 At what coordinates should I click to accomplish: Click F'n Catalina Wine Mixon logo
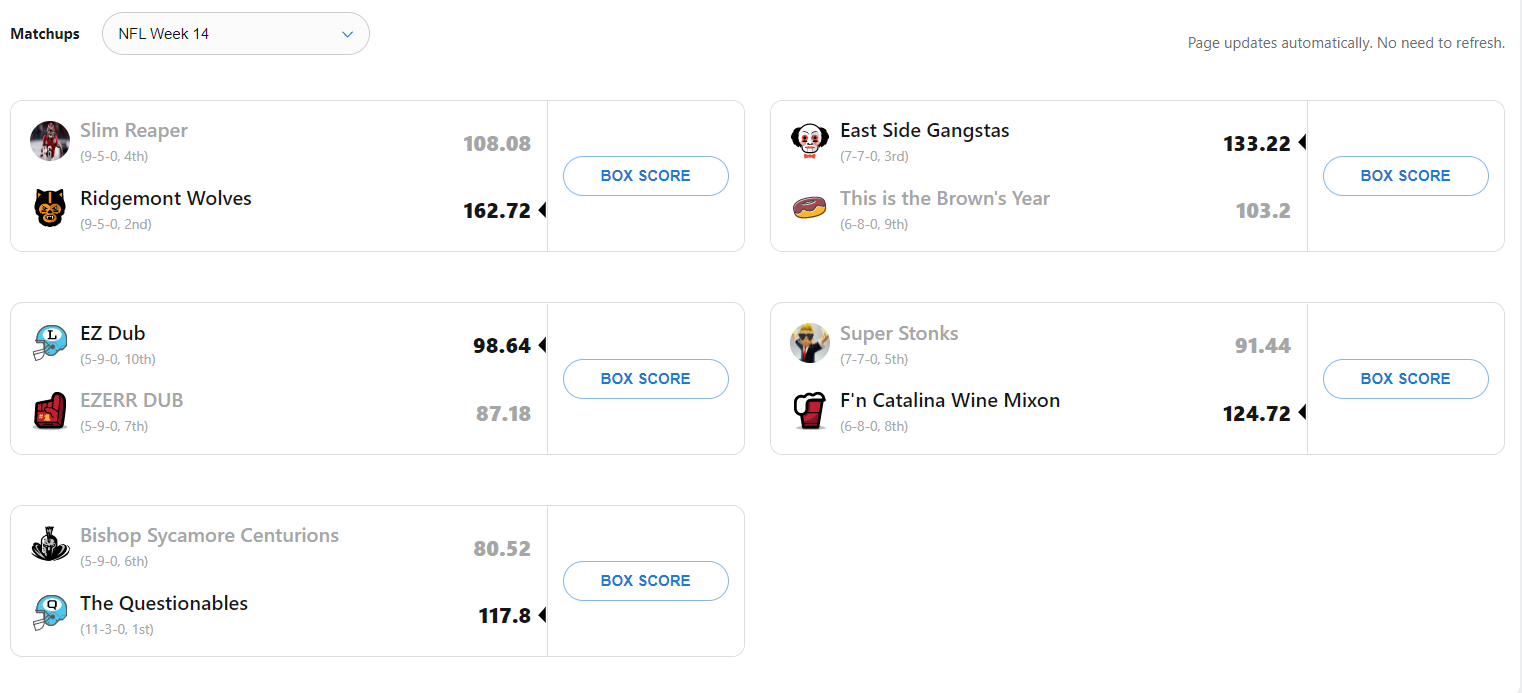coord(809,411)
